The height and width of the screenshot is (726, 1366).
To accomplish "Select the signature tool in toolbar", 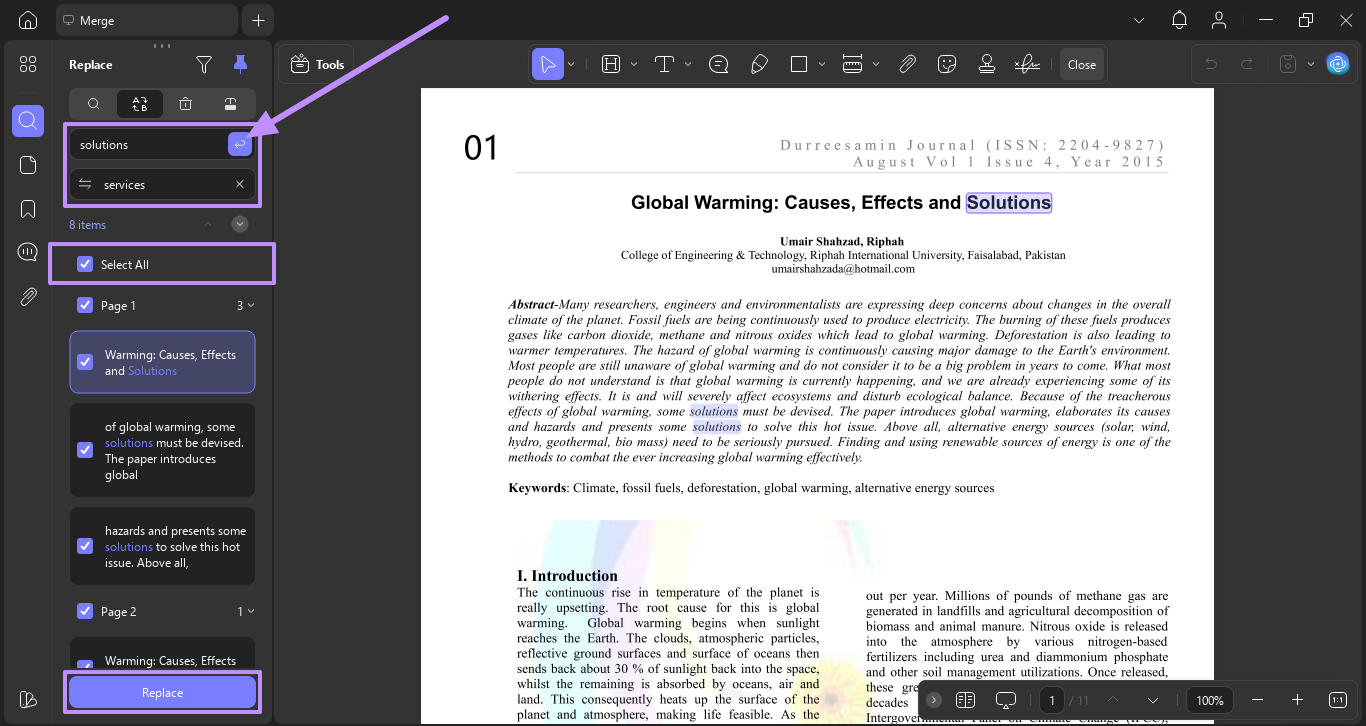I will (x=1026, y=64).
